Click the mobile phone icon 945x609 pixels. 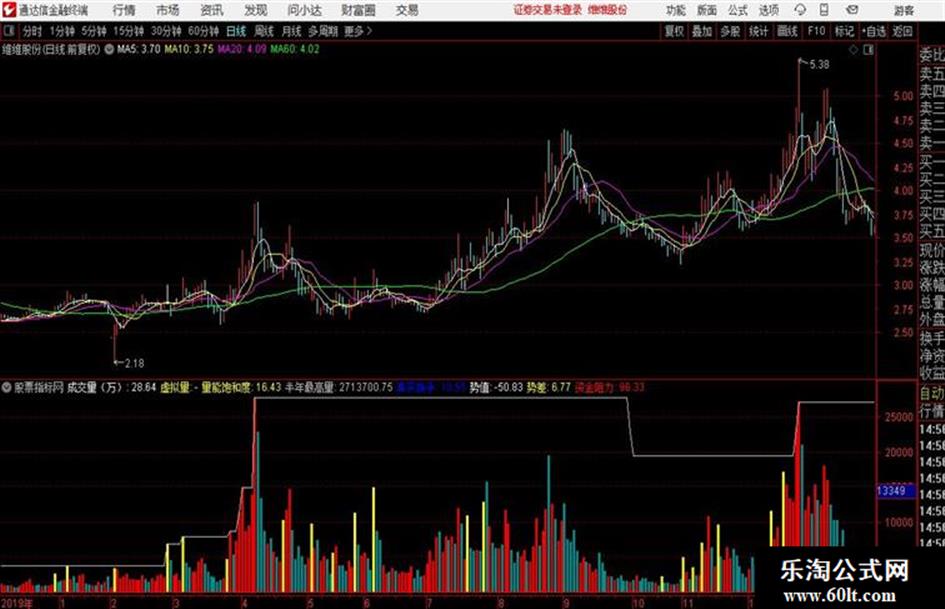824,10
